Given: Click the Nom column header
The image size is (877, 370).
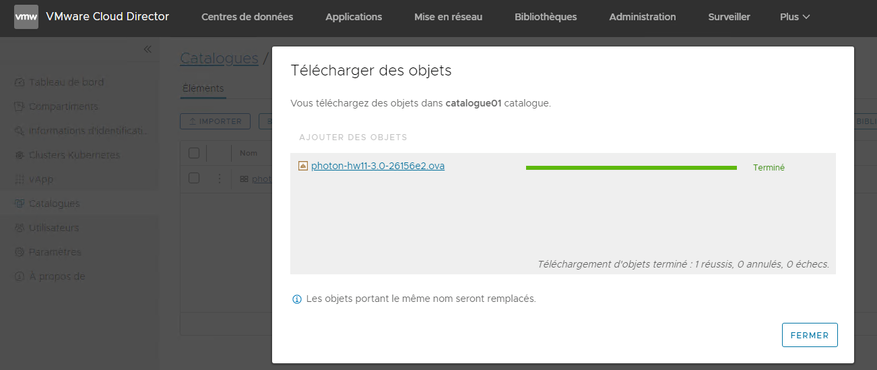Looking at the screenshot, I should pos(248,153).
